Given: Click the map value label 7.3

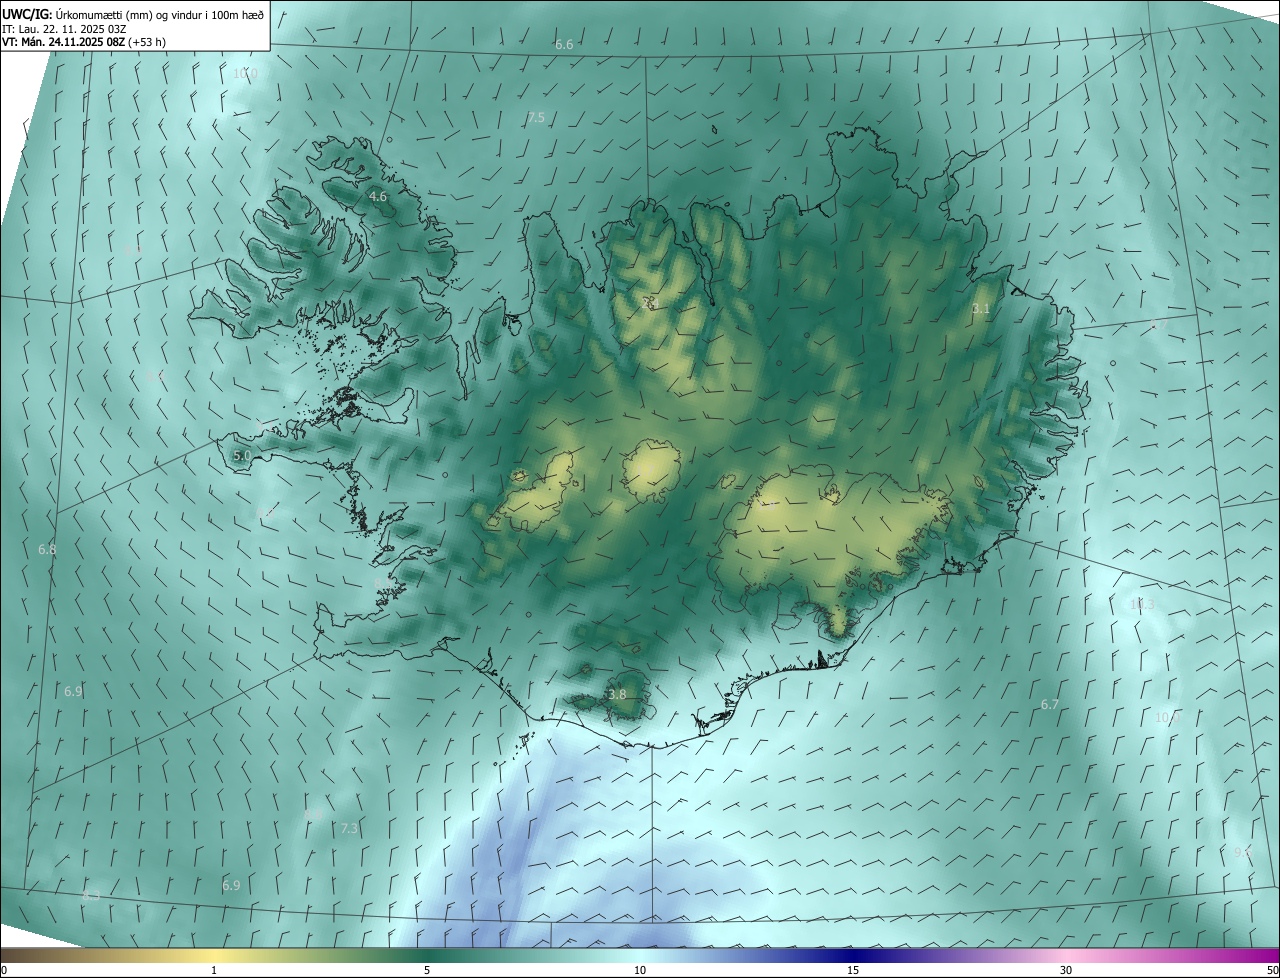Looking at the screenshot, I should tap(349, 829).
